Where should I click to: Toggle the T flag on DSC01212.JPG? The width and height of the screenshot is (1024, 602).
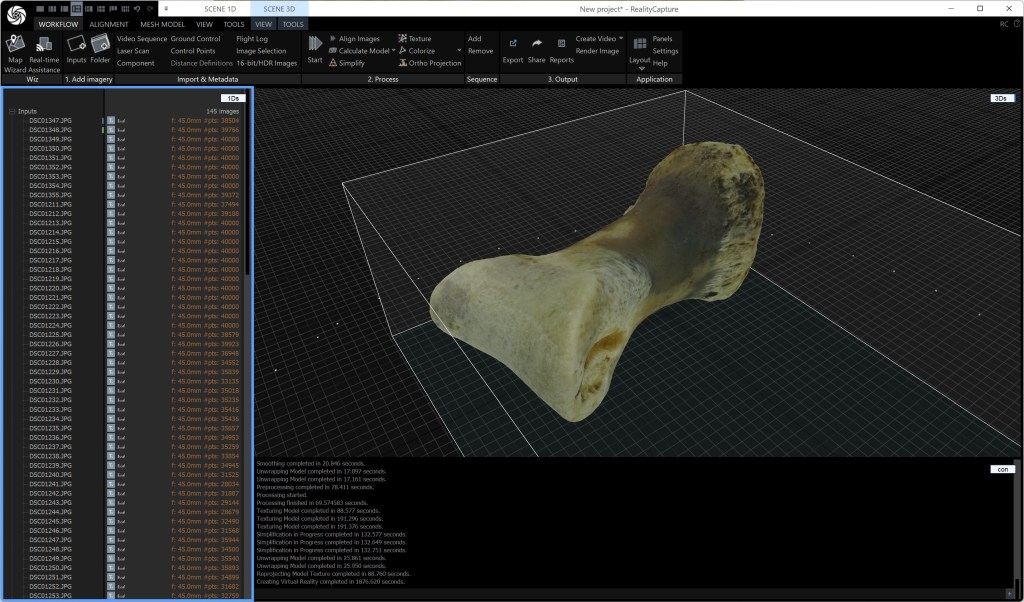[x=111, y=214]
